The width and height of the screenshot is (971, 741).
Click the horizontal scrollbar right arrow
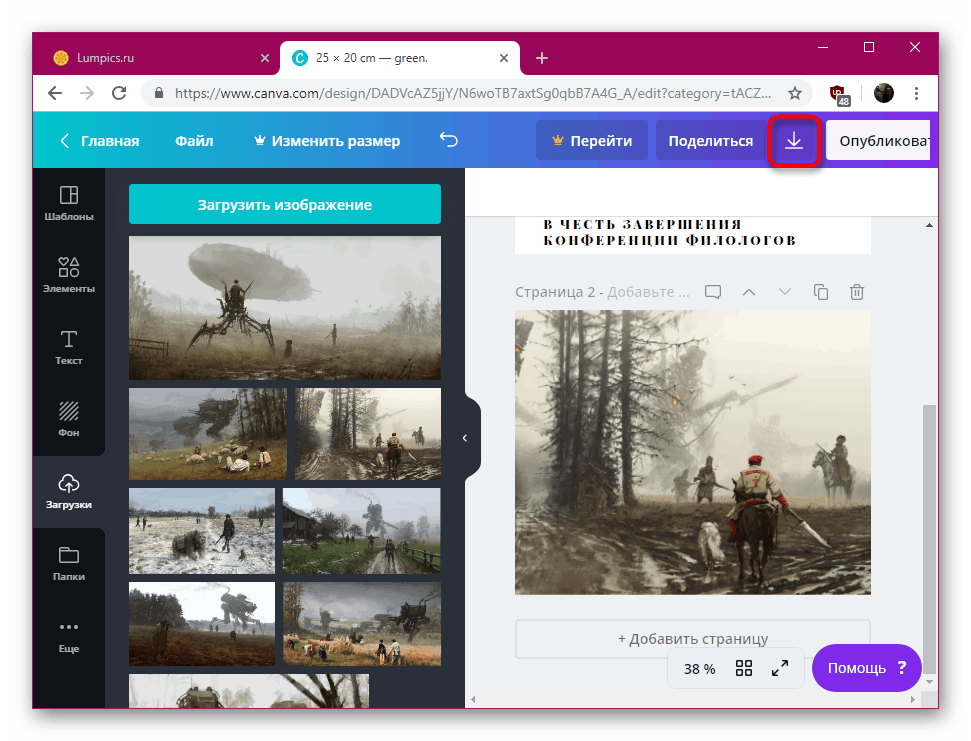pos(912,700)
